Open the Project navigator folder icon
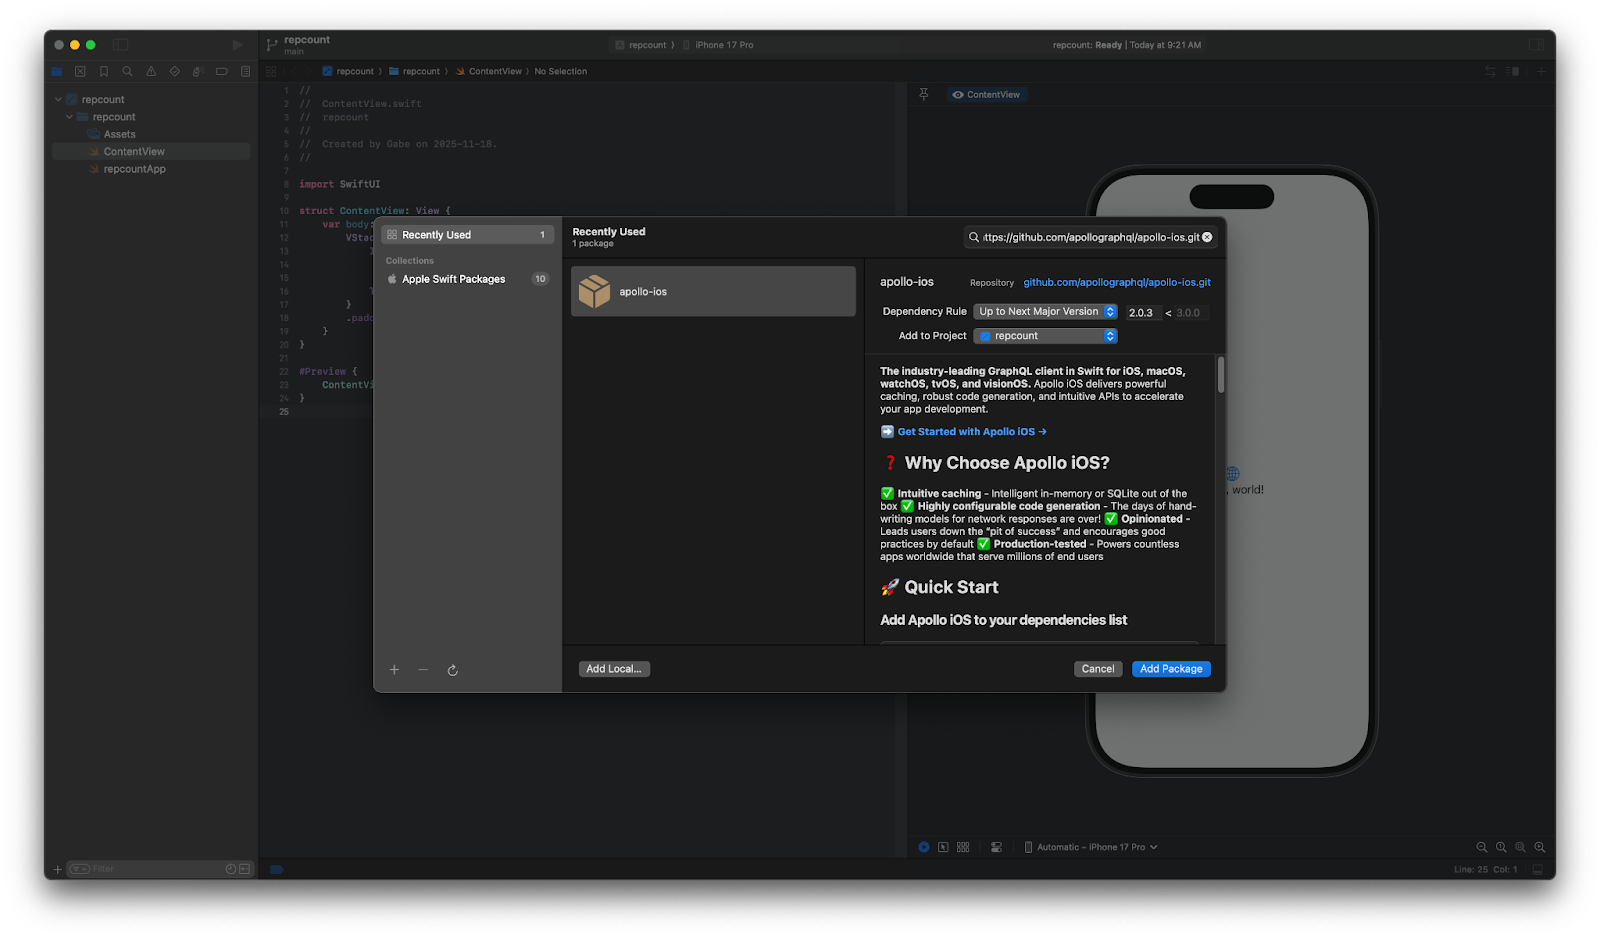Image resolution: width=1600 pixels, height=938 pixels. point(57,72)
